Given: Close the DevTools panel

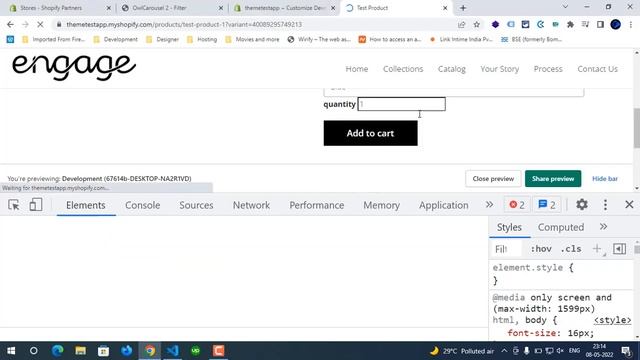Looking at the screenshot, I should click(629, 204).
